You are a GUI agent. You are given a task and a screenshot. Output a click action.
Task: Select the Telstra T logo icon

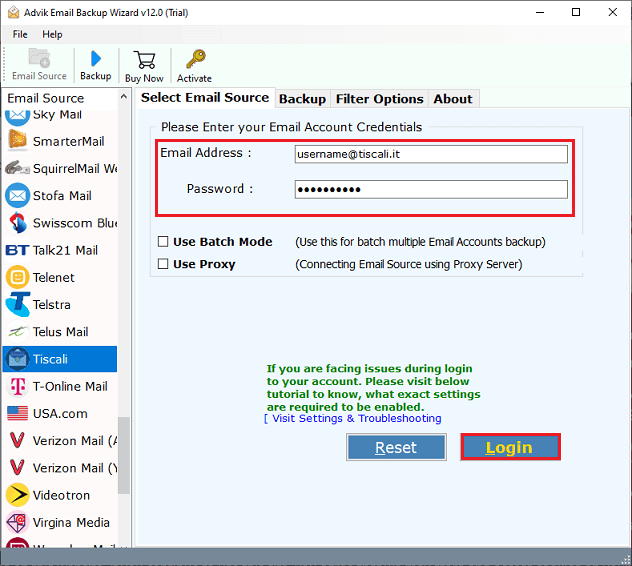pyautogui.click(x=18, y=304)
